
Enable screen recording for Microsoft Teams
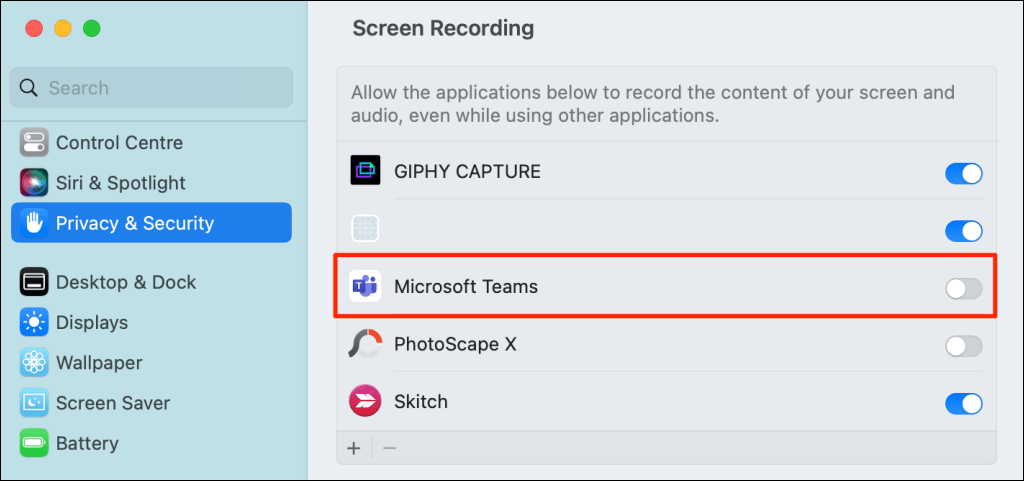tap(963, 289)
